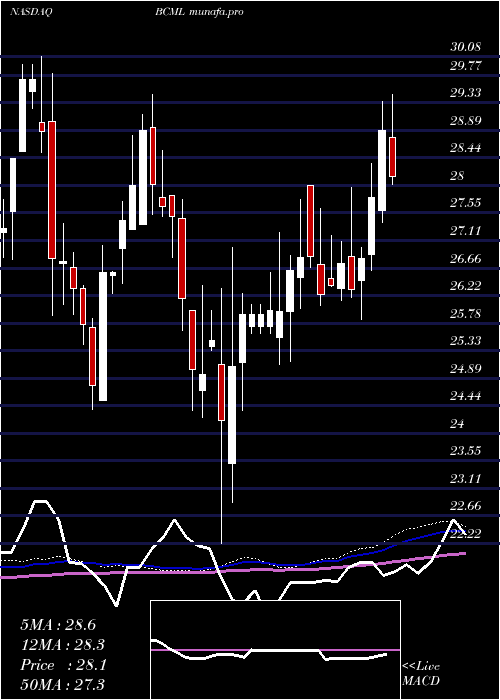Click the 28 price axis label
The image size is (500, 700).
[457, 175]
